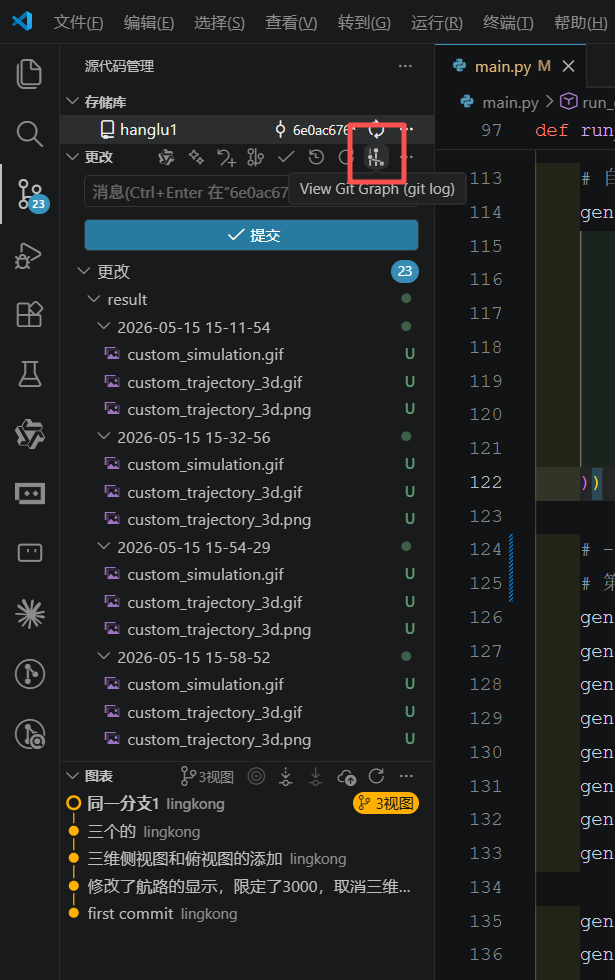The width and height of the screenshot is (615, 980).
Task: Open custom_simulation.gif under 15-58-52 folder
Action: [205, 684]
